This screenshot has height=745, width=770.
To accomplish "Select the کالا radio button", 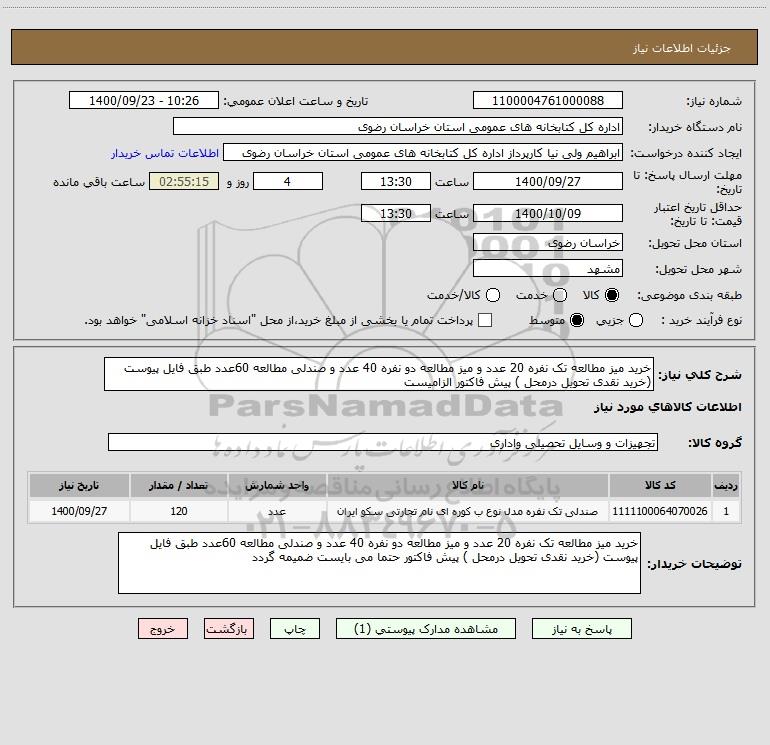I will click(612, 295).
